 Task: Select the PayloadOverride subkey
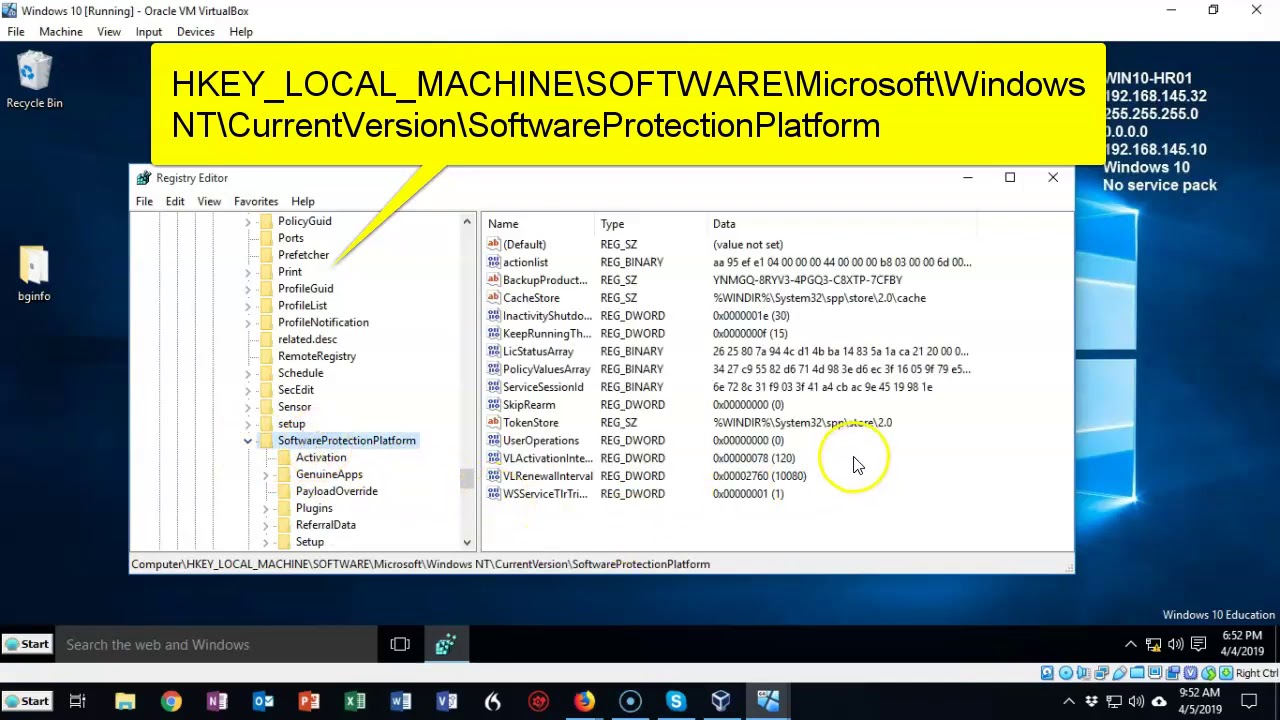[337, 491]
